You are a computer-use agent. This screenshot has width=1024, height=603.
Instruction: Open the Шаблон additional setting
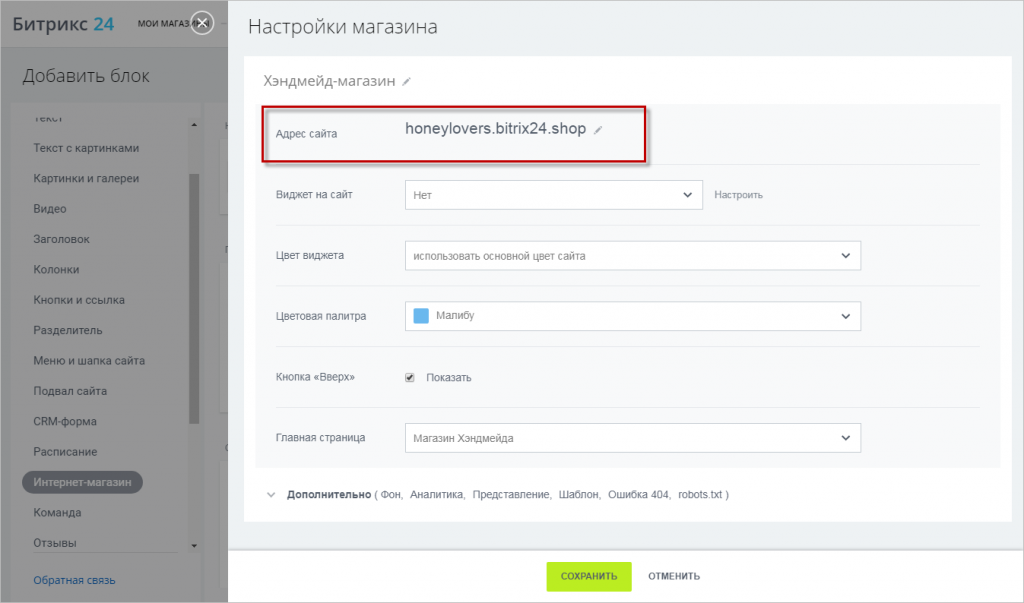coord(578,495)
